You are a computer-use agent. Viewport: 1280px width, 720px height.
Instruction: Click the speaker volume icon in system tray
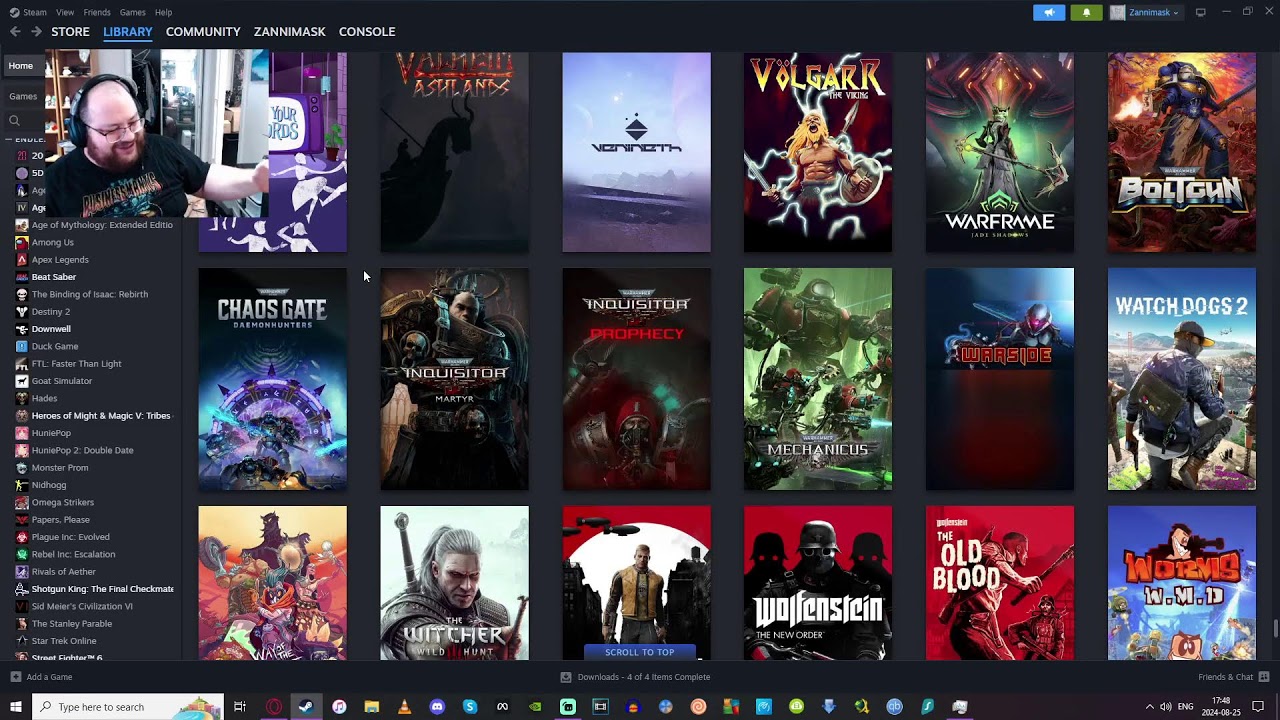click(1166, 707)
